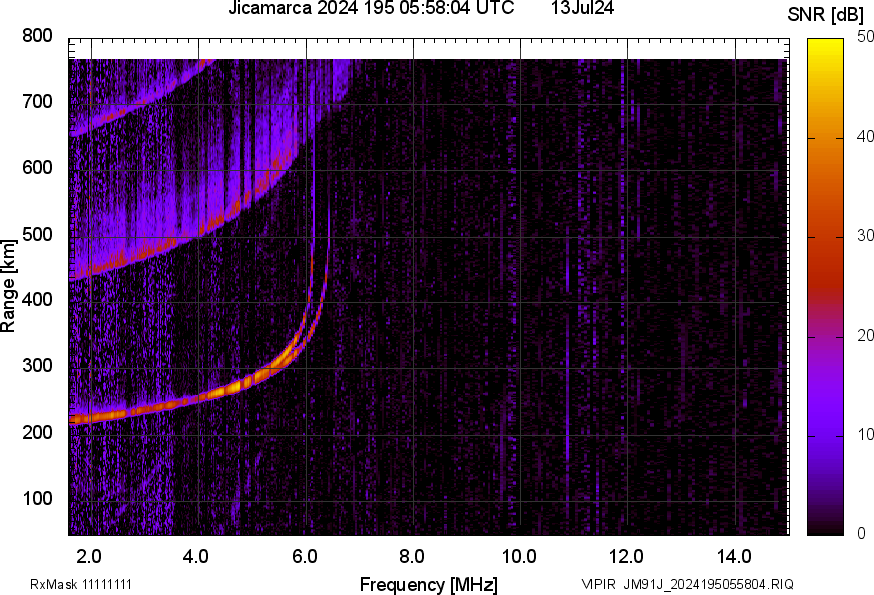Click the bright yellow F-layer trace near 5.5 MHz

coord(281,359)
